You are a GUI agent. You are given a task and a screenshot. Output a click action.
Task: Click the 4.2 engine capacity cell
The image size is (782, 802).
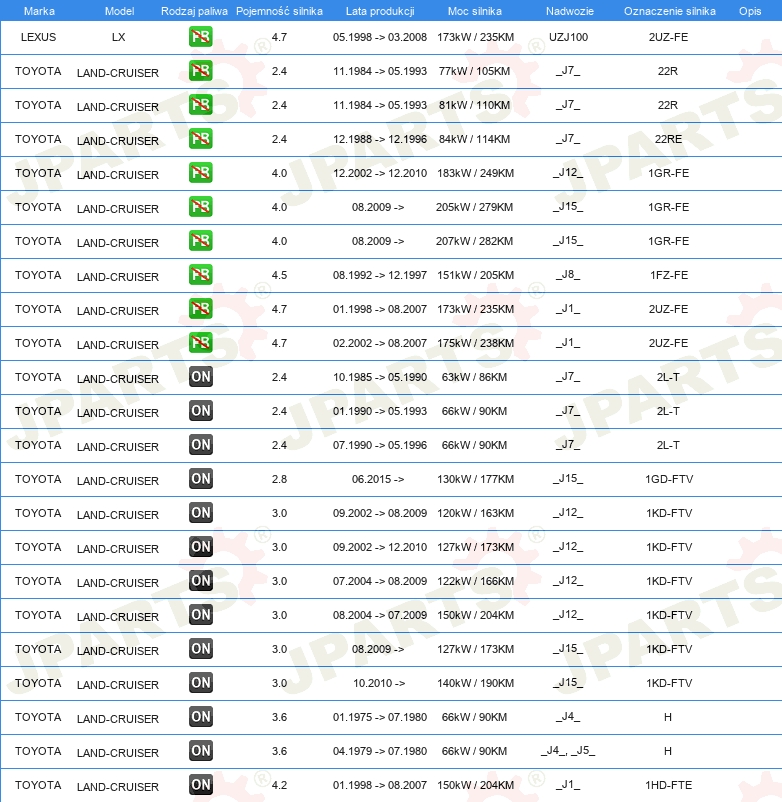pos(279,785)
